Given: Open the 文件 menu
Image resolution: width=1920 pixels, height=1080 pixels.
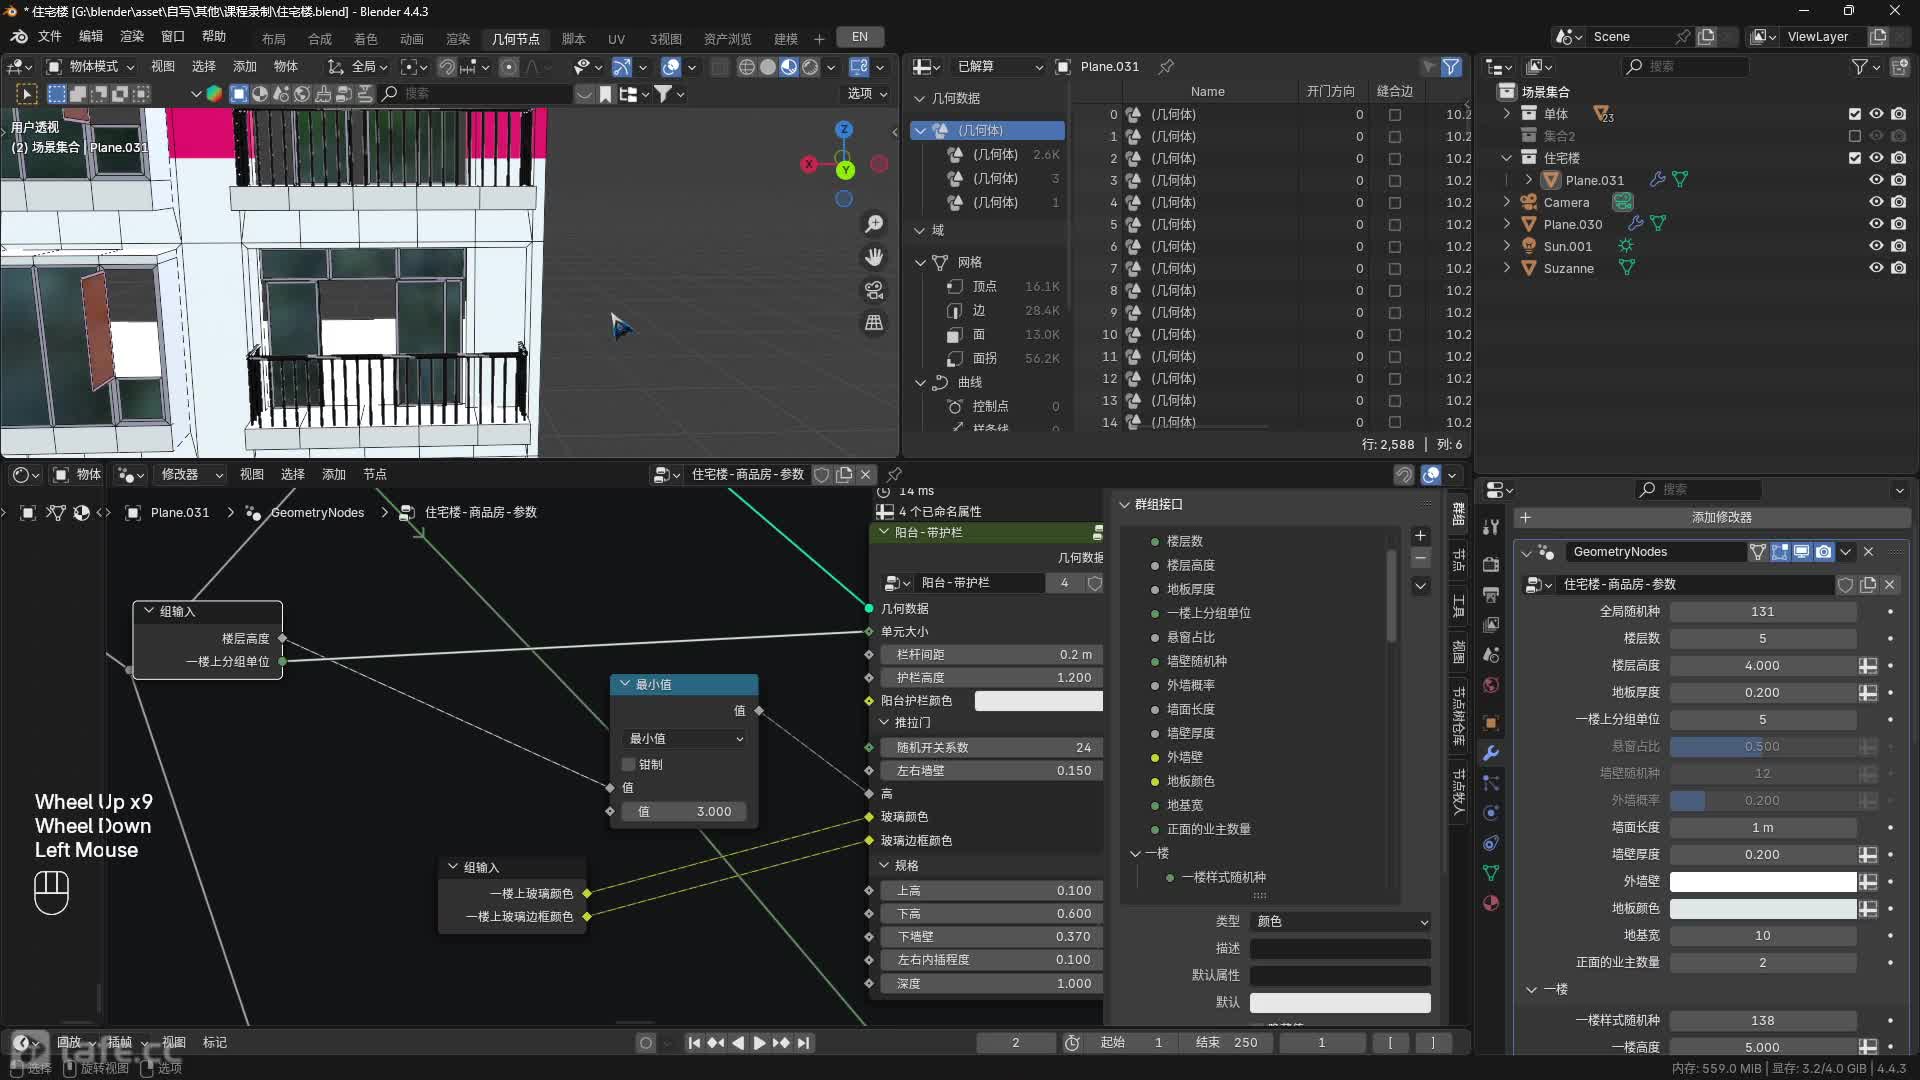Looking at the screenshot, I should [50, 36].
